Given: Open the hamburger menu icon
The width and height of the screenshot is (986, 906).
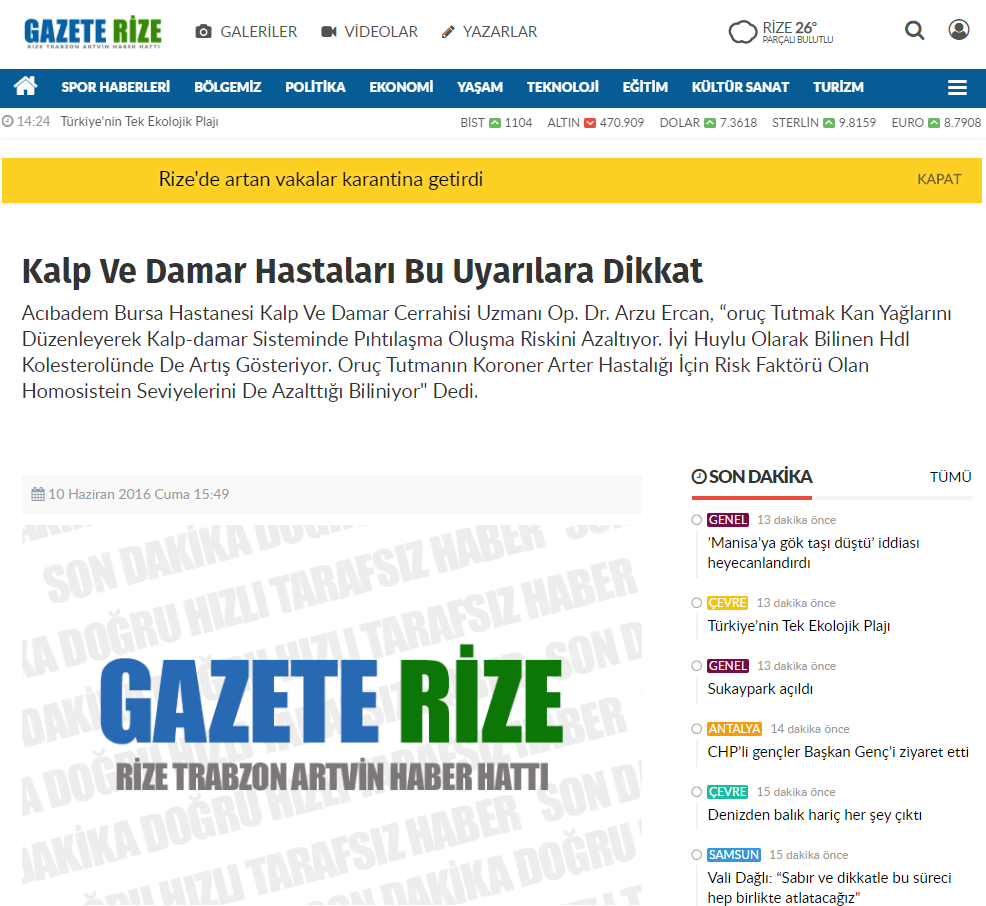Looking at the screenshot, I should point(957,87).
